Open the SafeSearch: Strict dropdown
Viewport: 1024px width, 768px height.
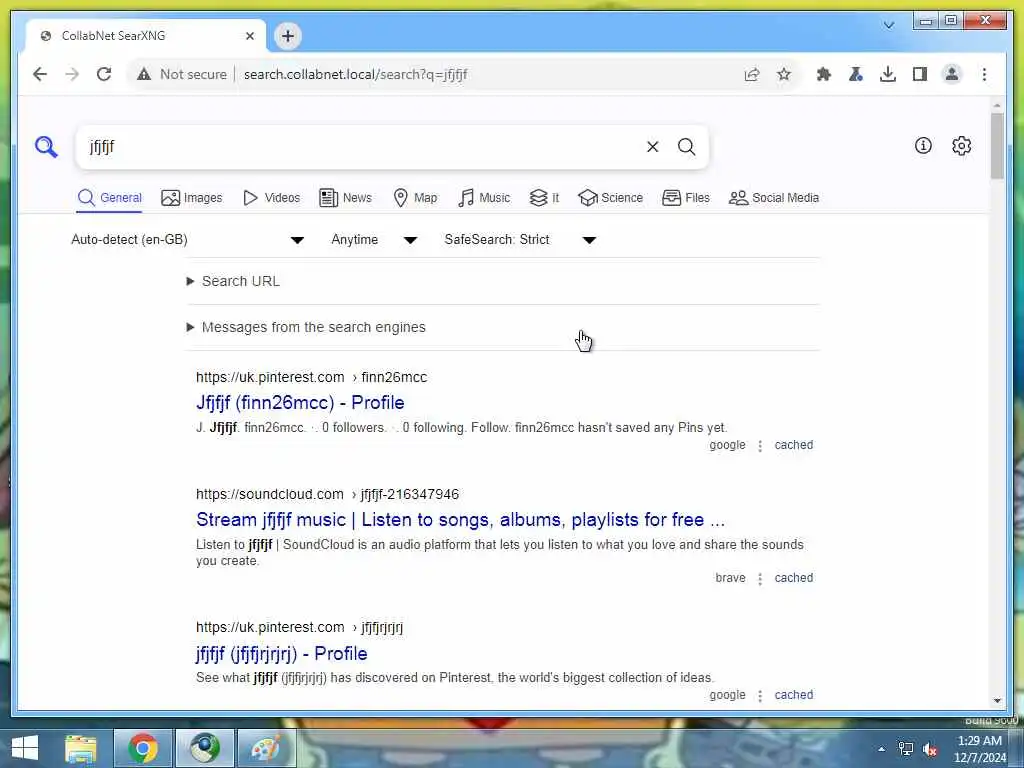(520, 240)
